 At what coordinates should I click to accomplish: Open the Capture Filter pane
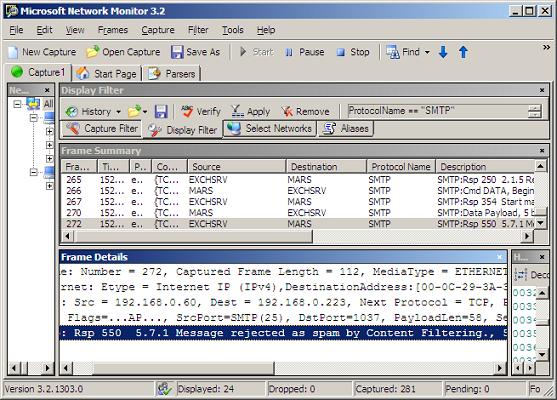click(102, 129)
